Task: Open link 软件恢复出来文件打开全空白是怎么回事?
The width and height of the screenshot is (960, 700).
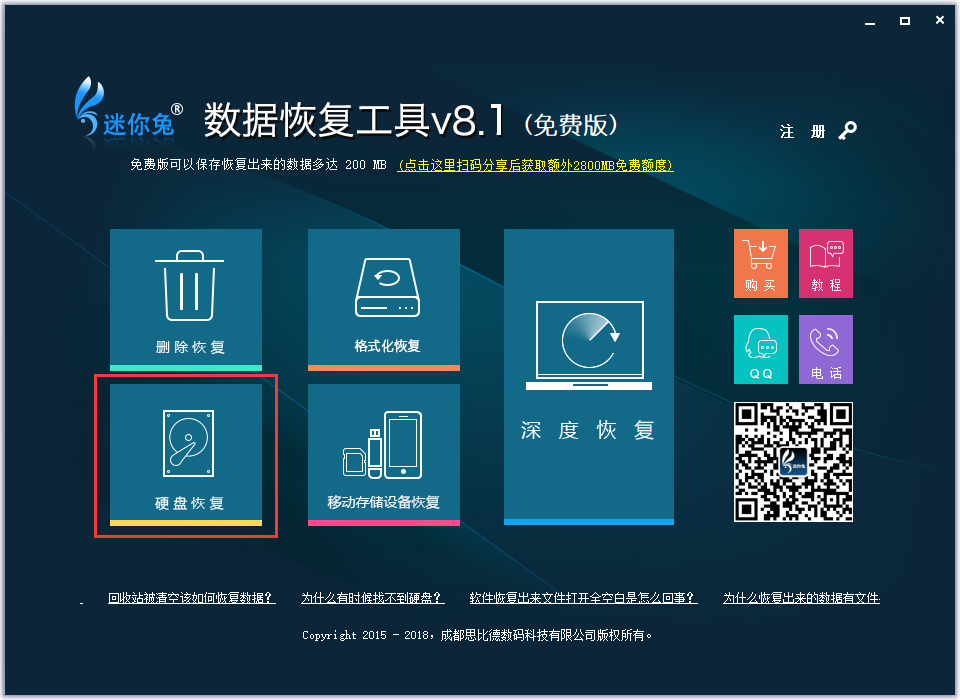Action: pyautogui.click(x=583, y=598)
